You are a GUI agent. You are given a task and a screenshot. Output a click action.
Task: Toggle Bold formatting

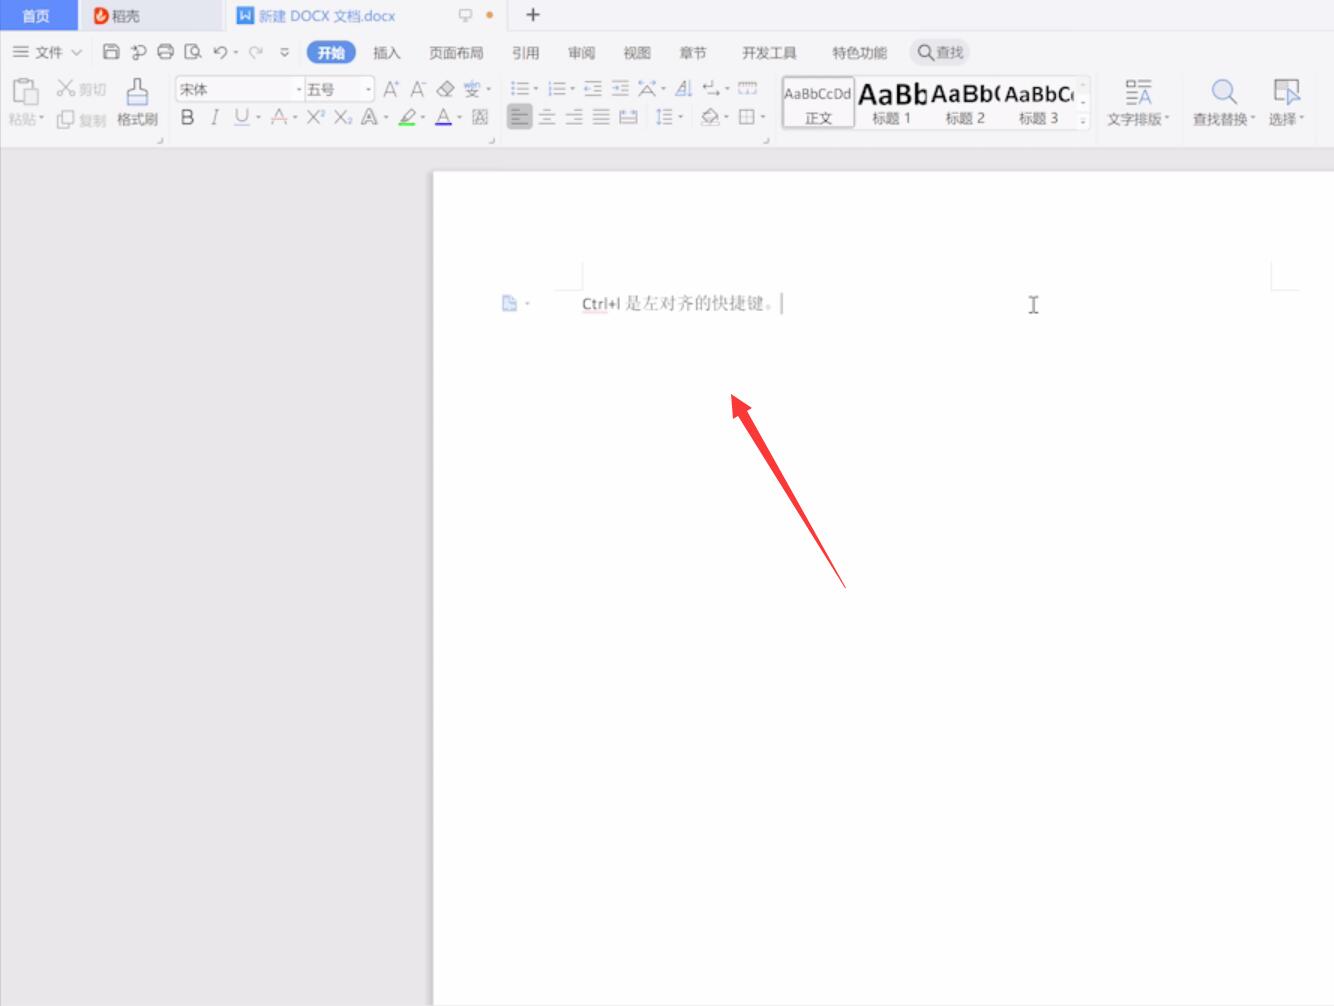187,117
